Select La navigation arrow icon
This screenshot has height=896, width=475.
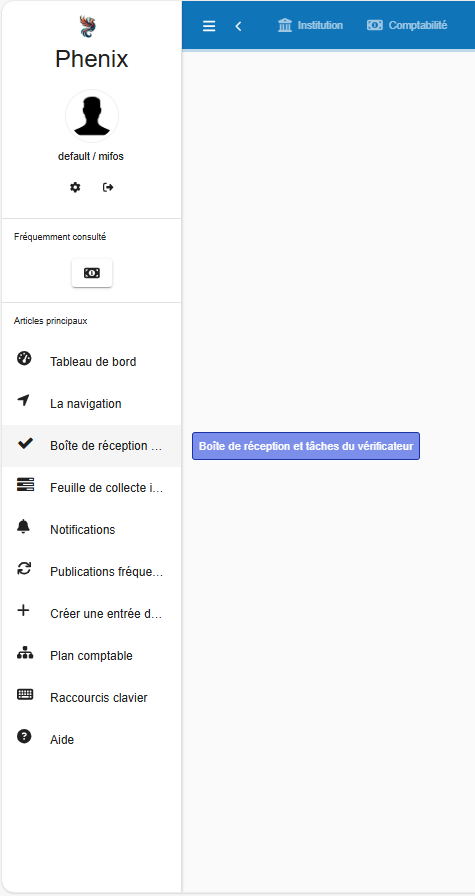point(23,401)
